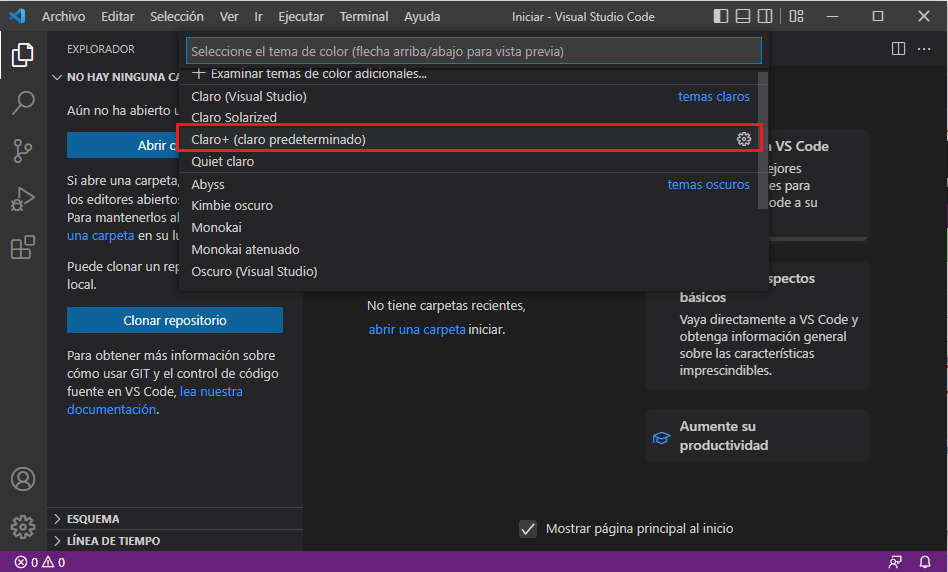Expand the ESQUEMA section
The image size is (948, 572).
click(175, 519)
